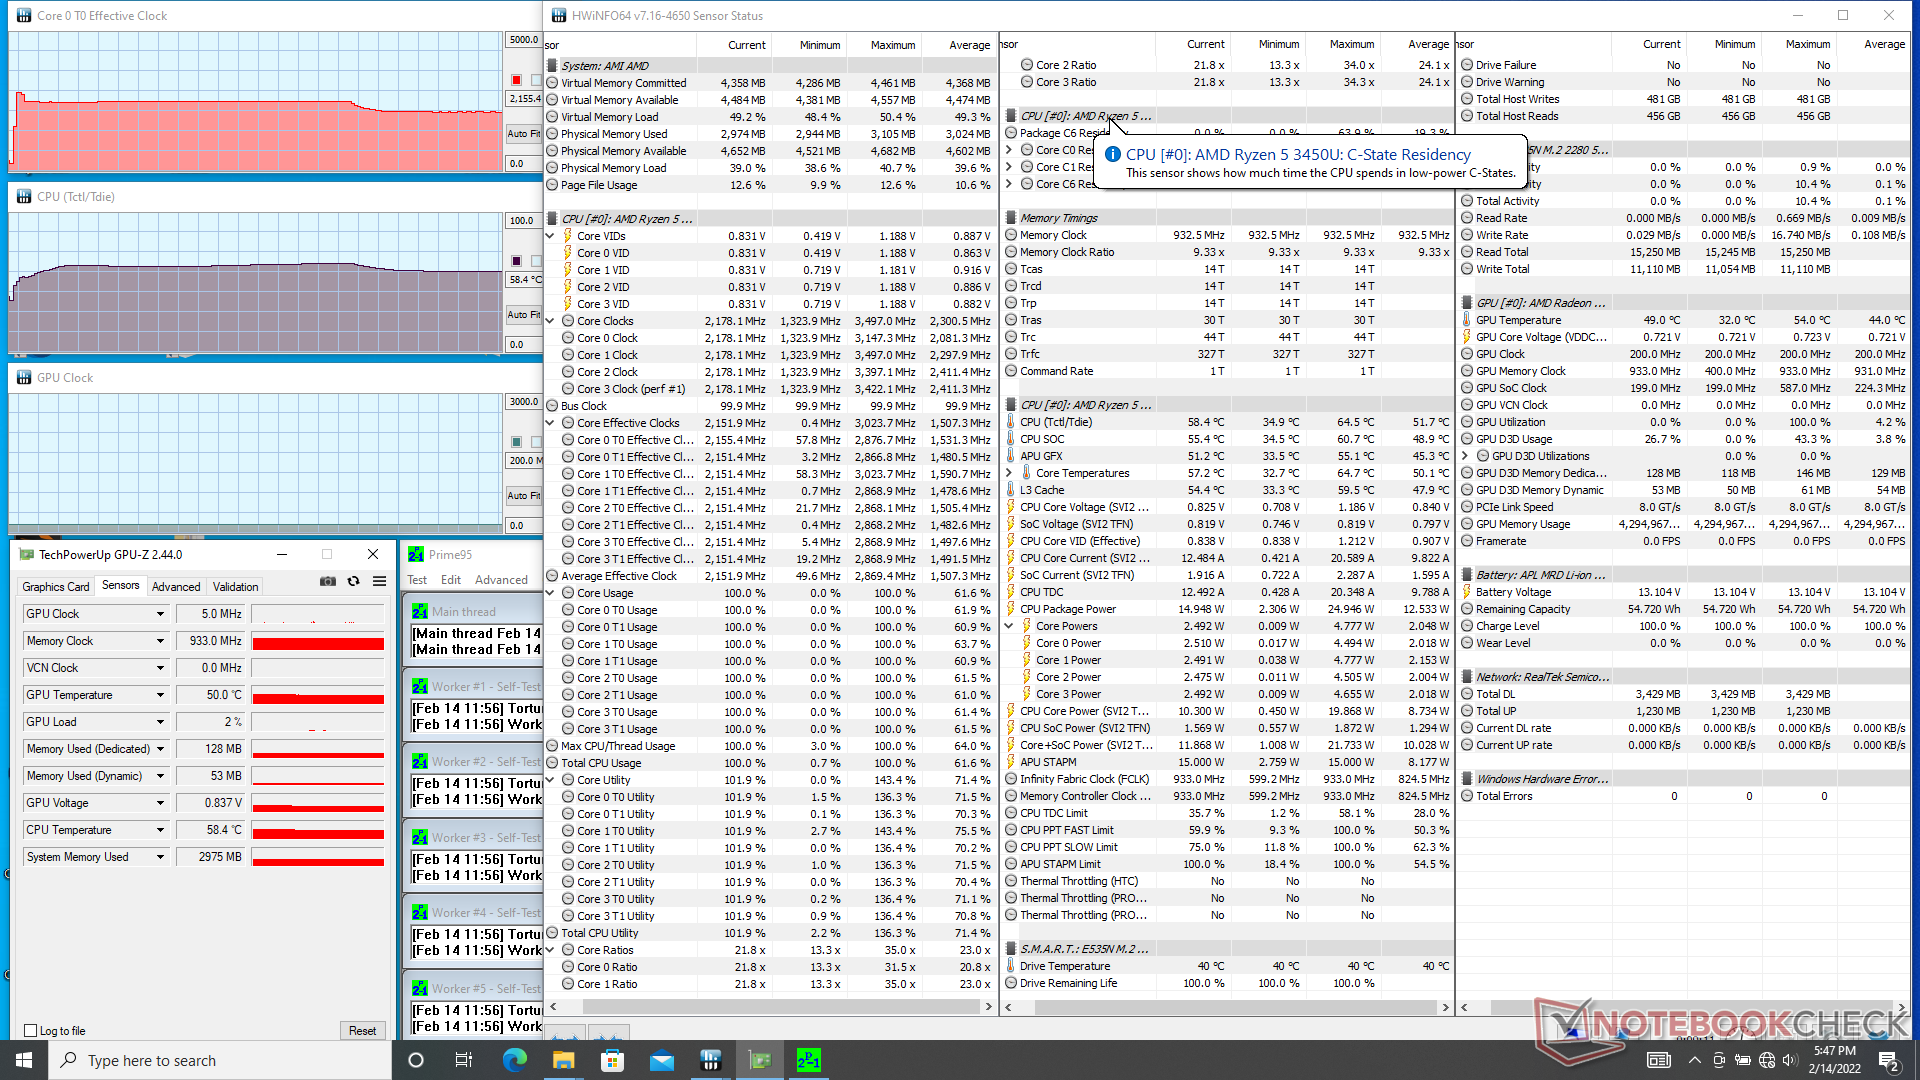Open the Windows Start menu

click(24, 1060)
